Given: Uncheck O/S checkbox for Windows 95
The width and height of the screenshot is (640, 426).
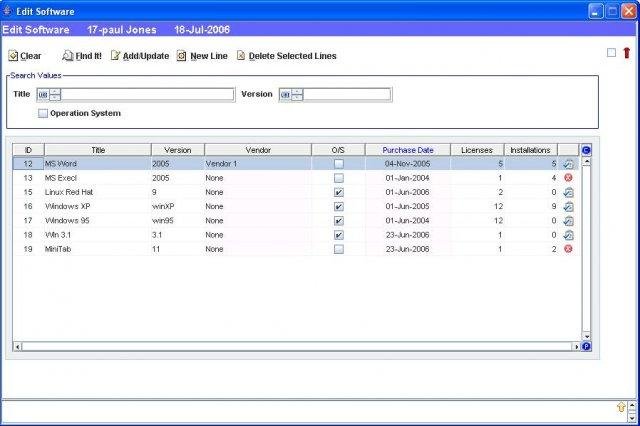Looking at the screenshot, I should click(x=339, y=221).
